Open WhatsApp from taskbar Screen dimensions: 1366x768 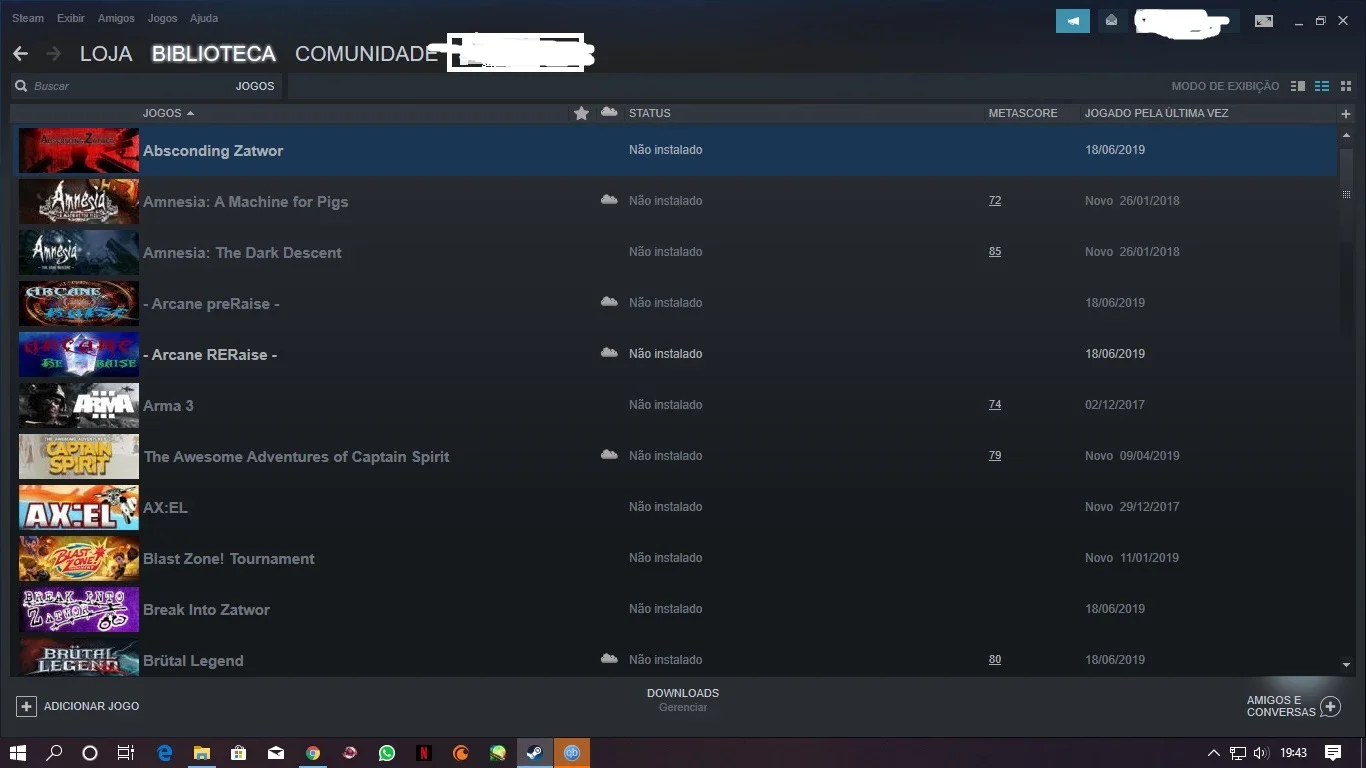point(387,753)
